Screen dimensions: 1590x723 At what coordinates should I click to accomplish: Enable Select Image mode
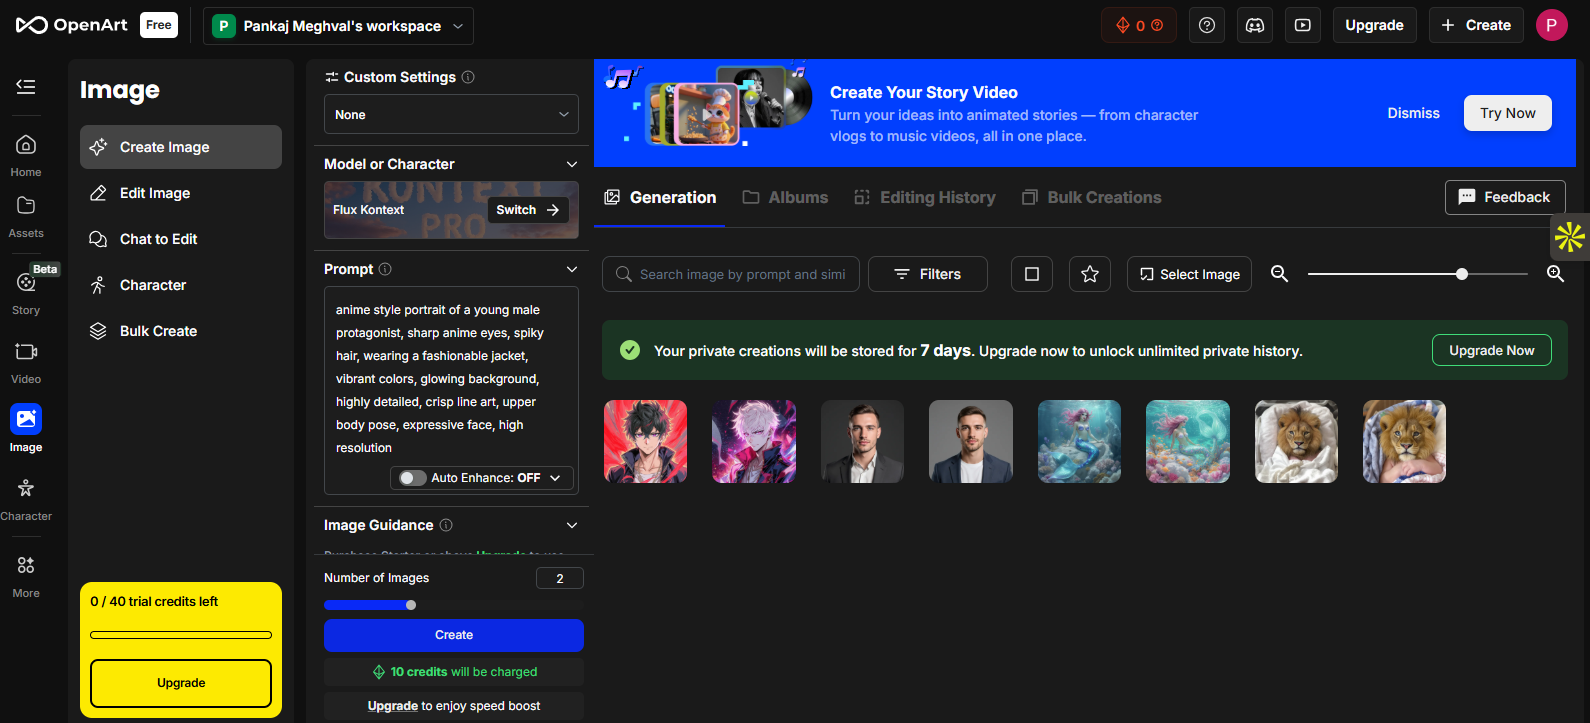click(x=1189, y=274)
